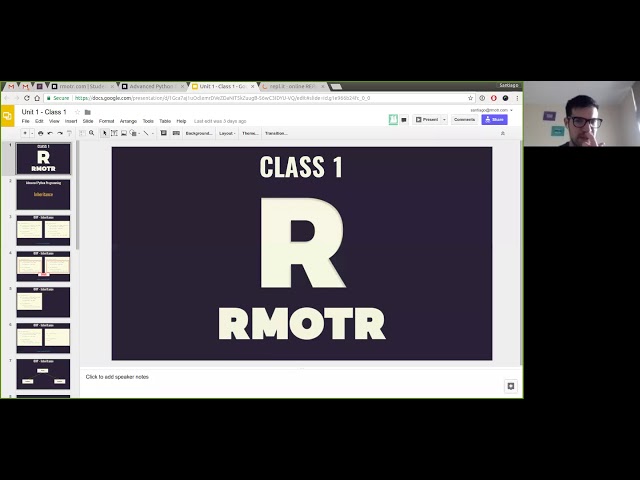Select the shape tool icon

(x=133, y=133)
